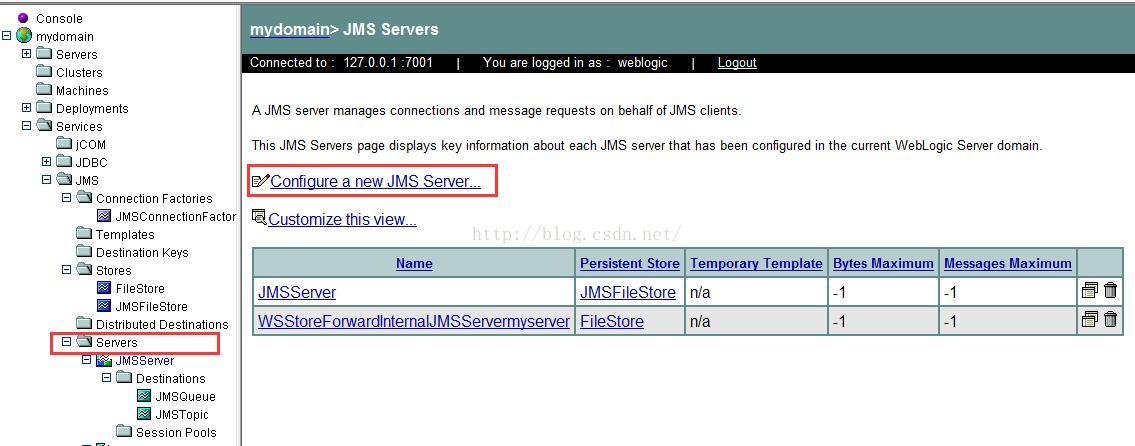Screen dimensions: 1135x446
Task: Click the Session Pools folder icon
Action: [x=125, y=432]
